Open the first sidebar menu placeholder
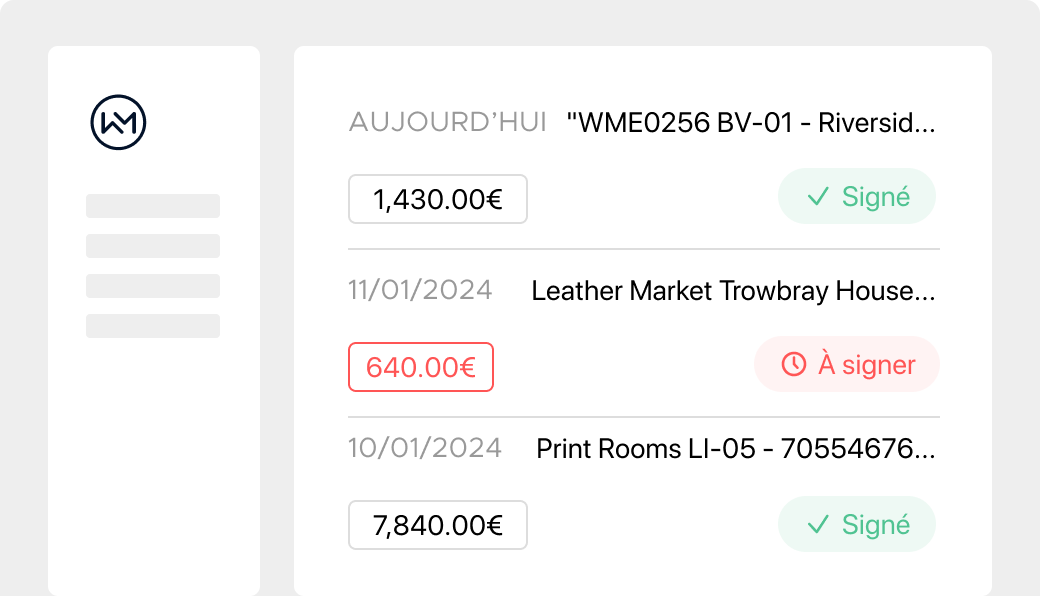The image size is (1040, 596). coord(153,206)
